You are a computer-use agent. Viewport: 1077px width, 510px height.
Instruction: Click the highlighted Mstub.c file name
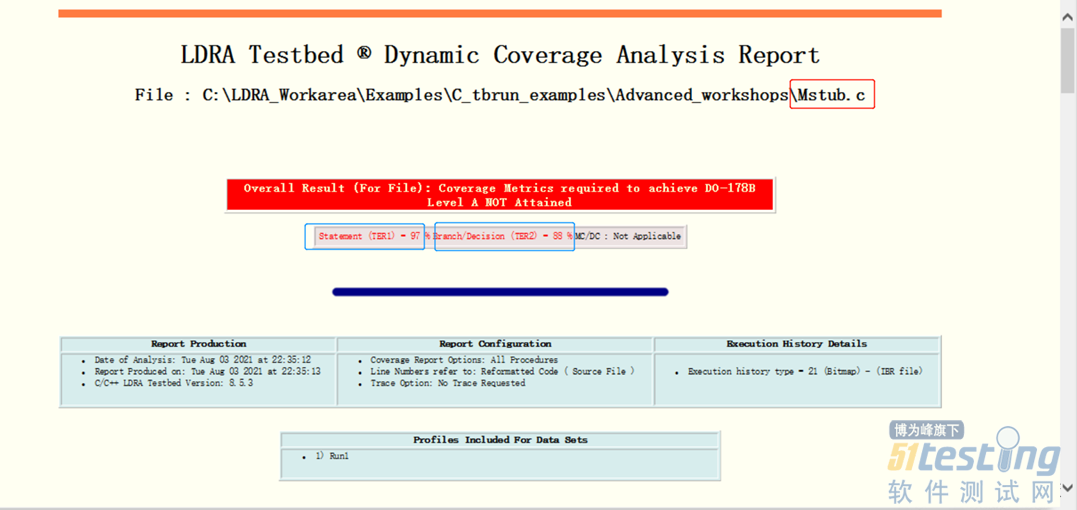tap(832, 95)
